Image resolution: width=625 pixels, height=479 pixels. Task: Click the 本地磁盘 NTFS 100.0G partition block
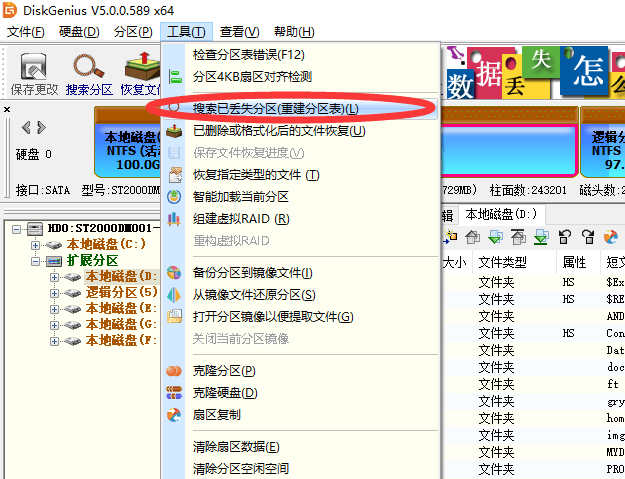point(128,143)
